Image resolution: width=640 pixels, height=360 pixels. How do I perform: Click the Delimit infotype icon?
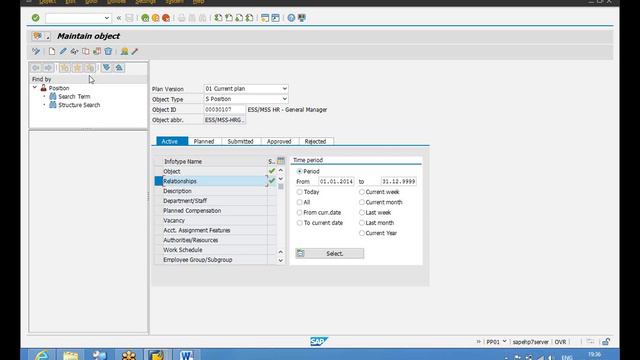click(97, 51)
